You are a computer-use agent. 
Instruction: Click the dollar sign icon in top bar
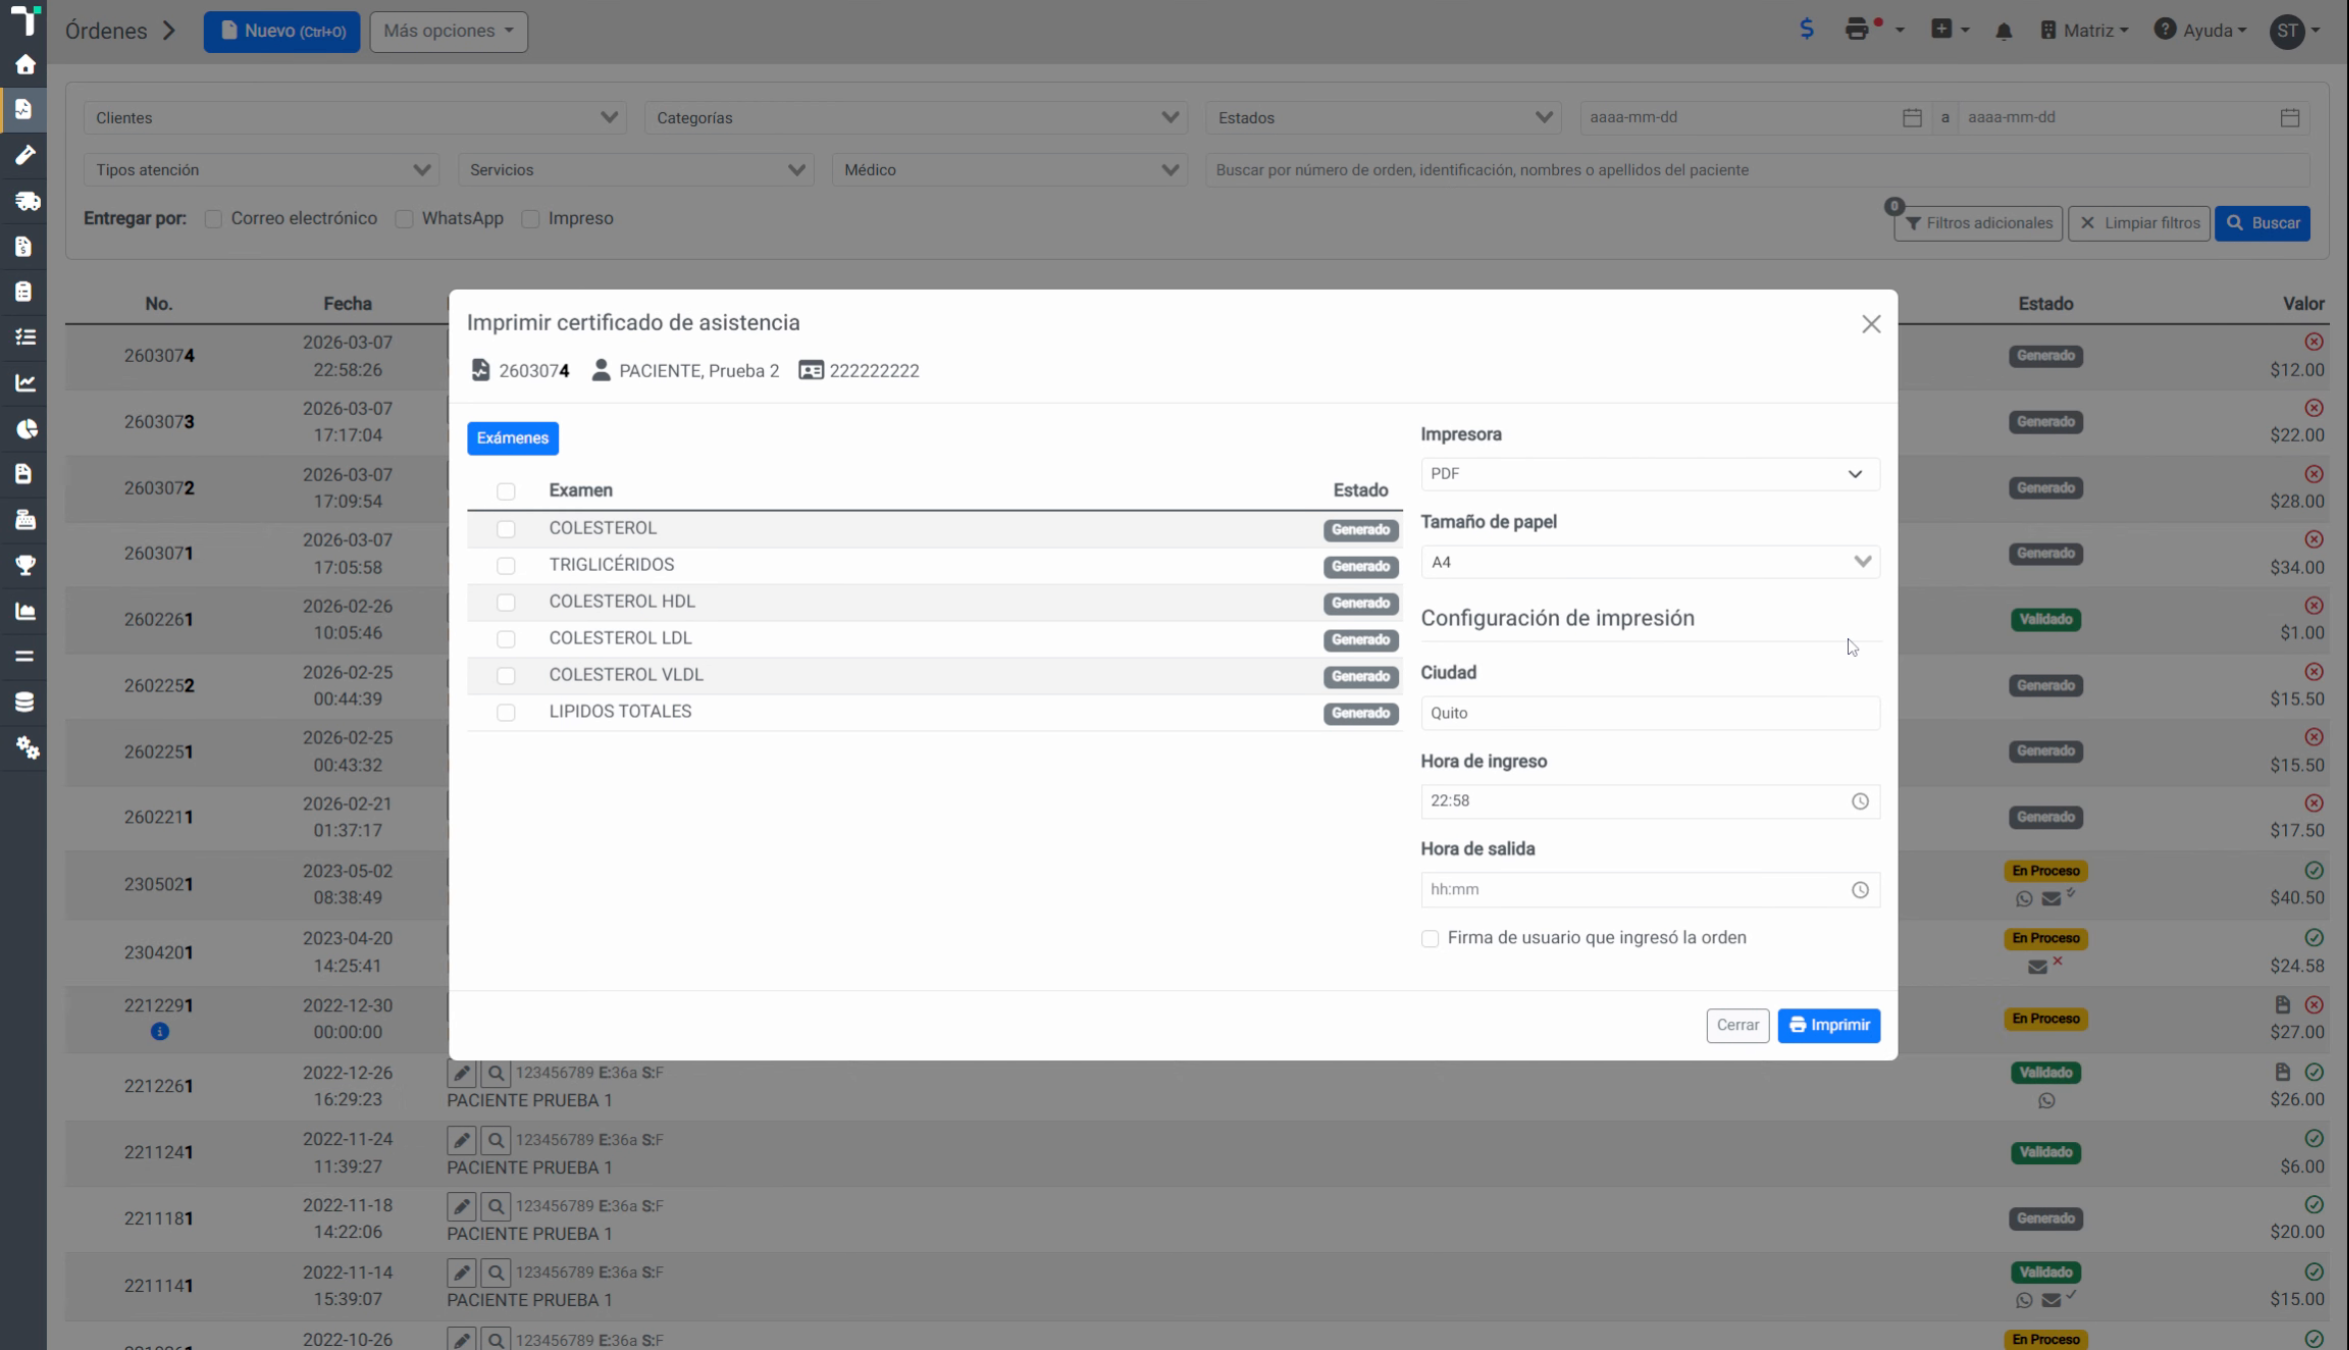pyautogui.click(x=1806, y=29)
